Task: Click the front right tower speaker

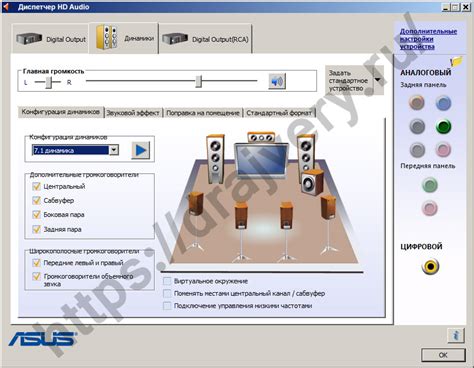Action: [x=306, y=153]
